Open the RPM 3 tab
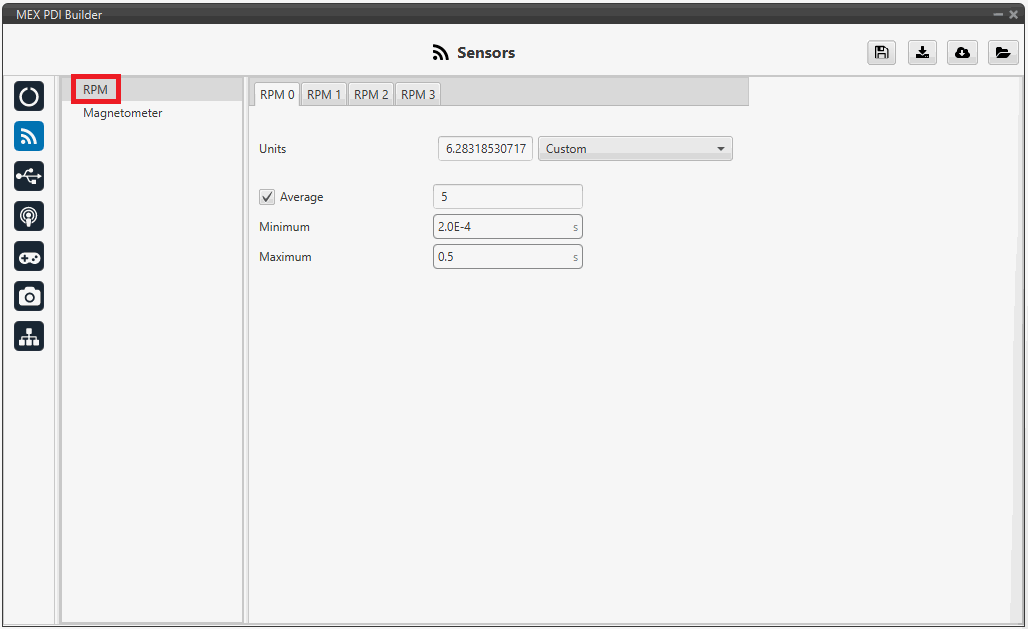Image resolution: width=1028 pixels, height=629 pixels. (418, 94)
